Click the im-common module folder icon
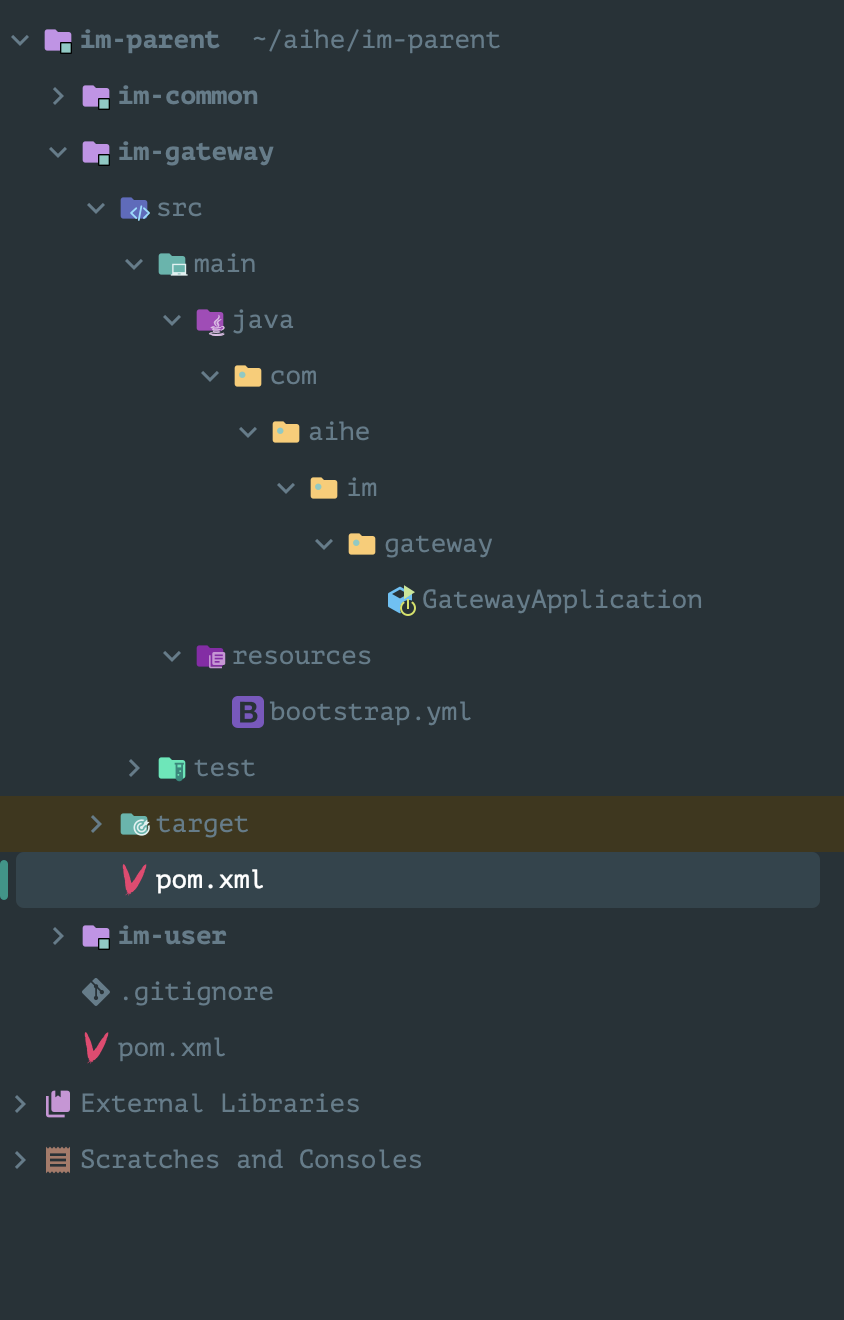The height and width of the screenshot is (1320, 844). [x=97, y=97]
